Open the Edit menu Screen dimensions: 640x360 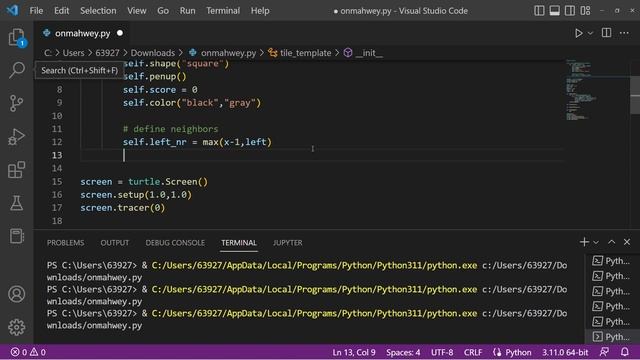pyautogui.click(x=62, y=11)
